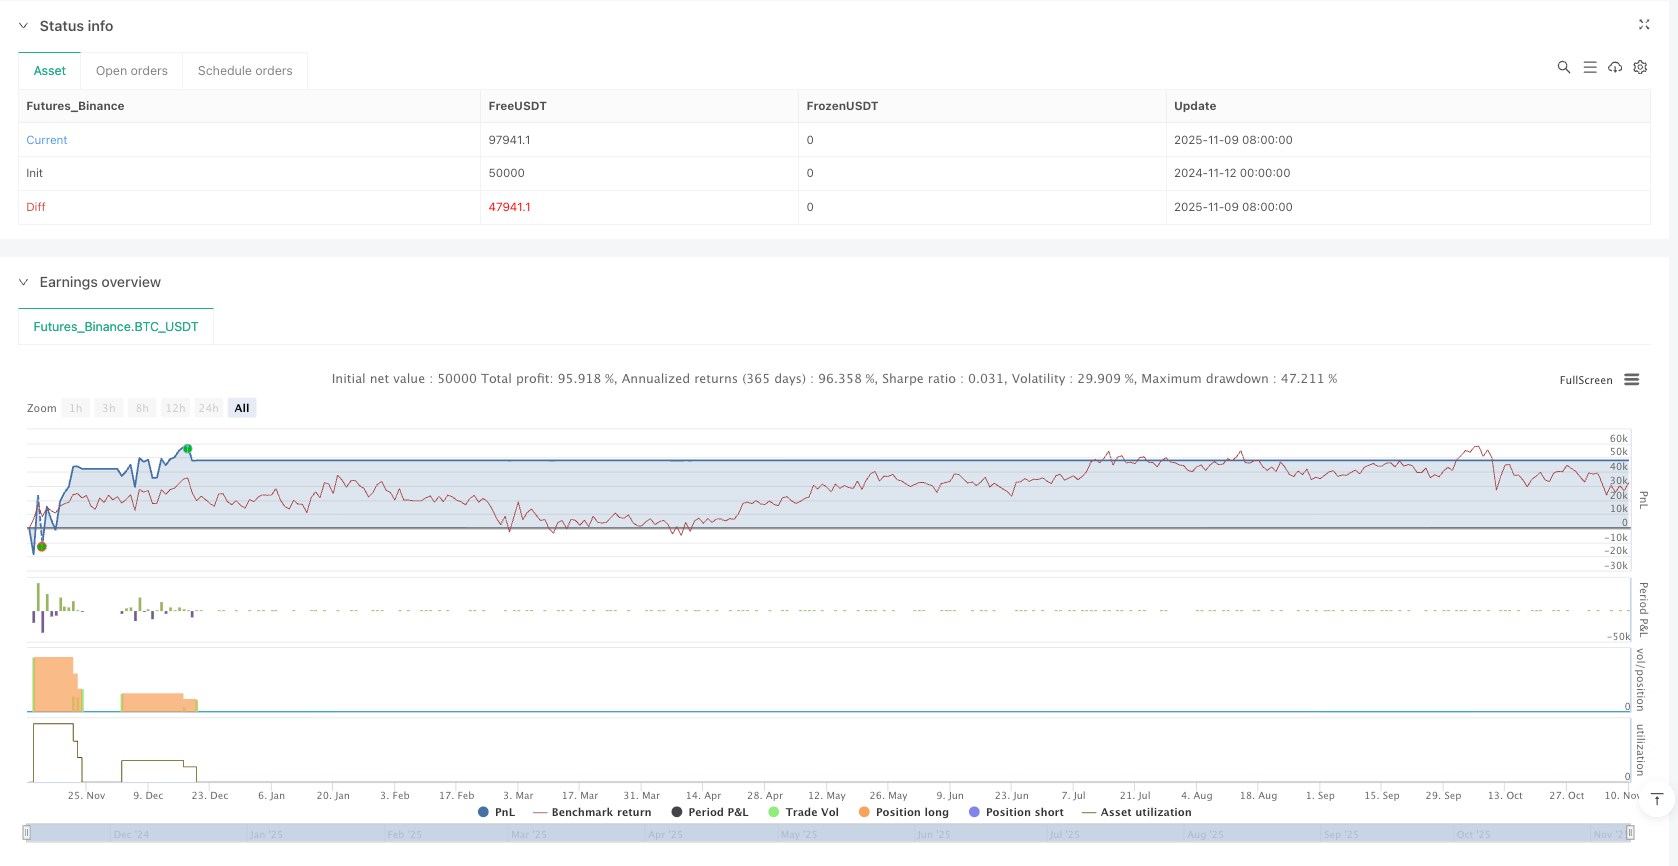Switch to the Open orders tab

tap(132, 71)
